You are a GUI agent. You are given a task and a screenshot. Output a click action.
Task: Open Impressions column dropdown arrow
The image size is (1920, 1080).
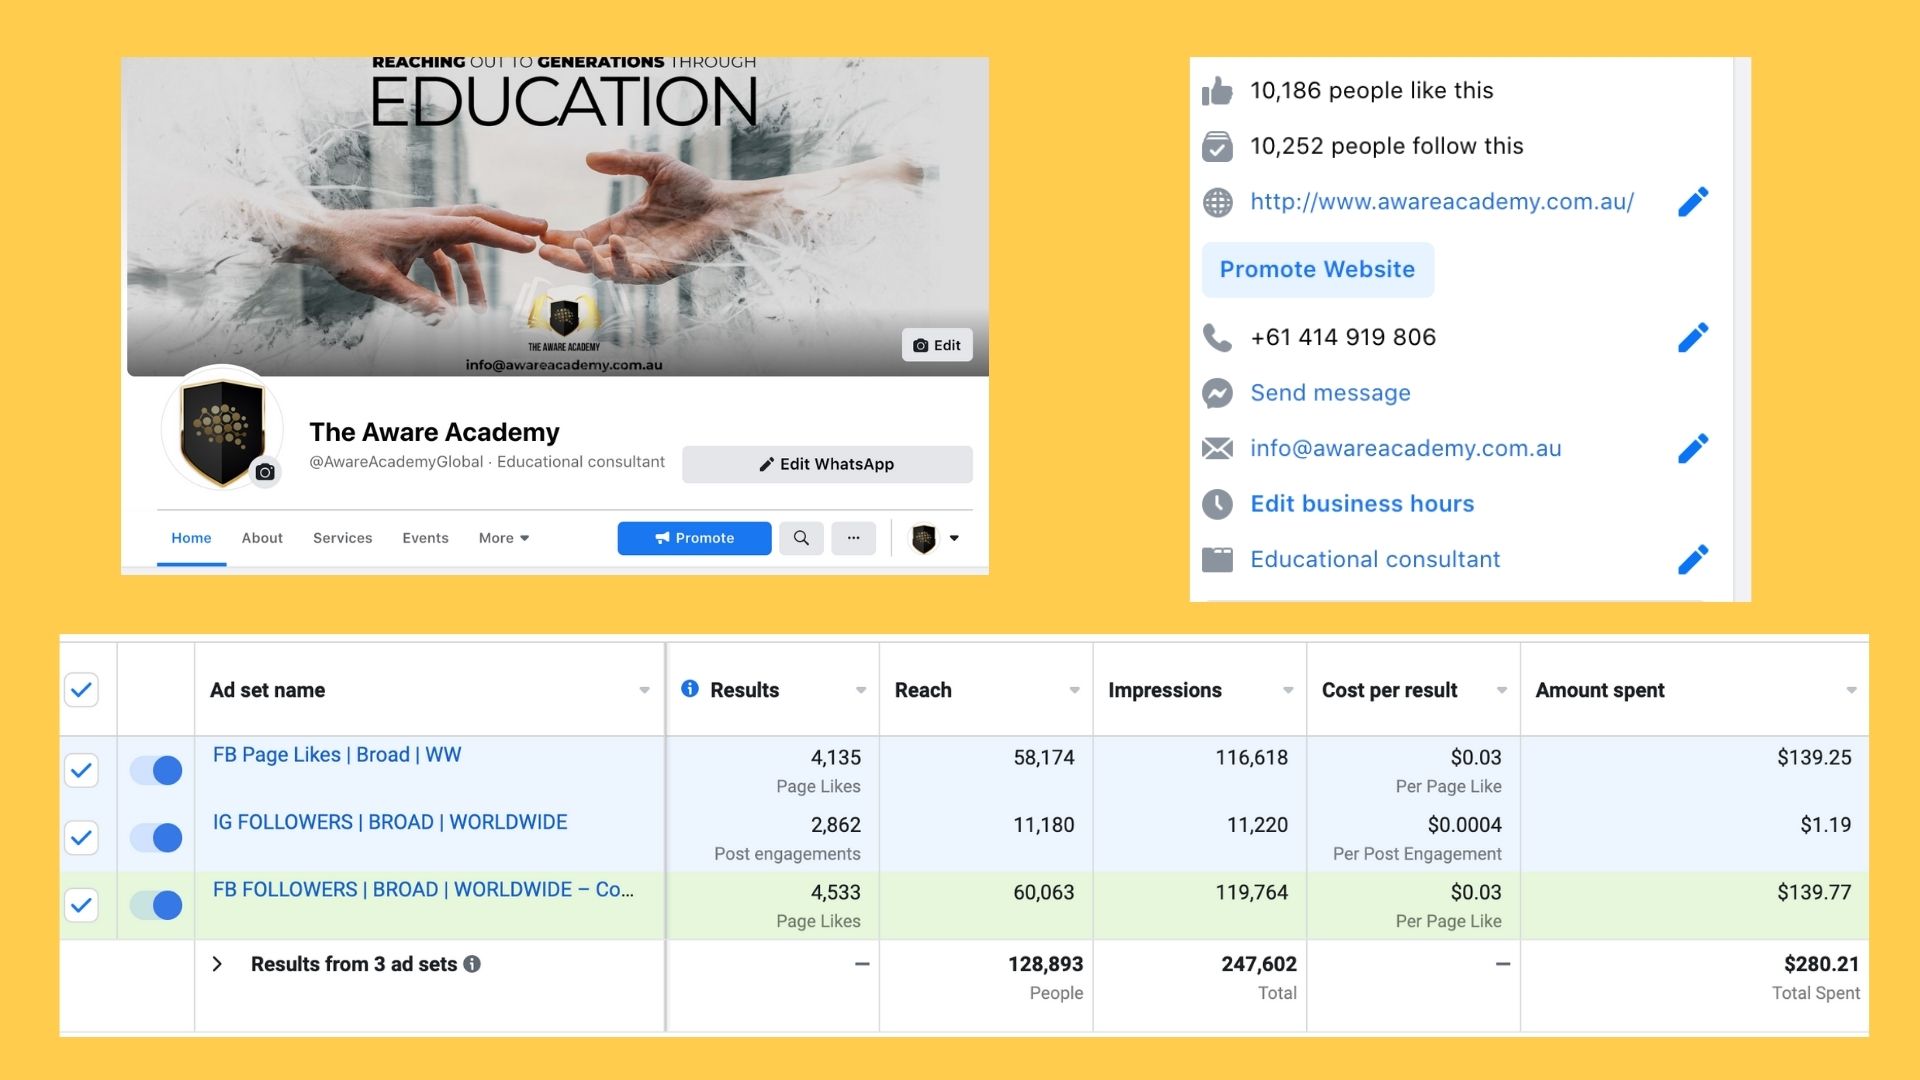[1288, 690]
